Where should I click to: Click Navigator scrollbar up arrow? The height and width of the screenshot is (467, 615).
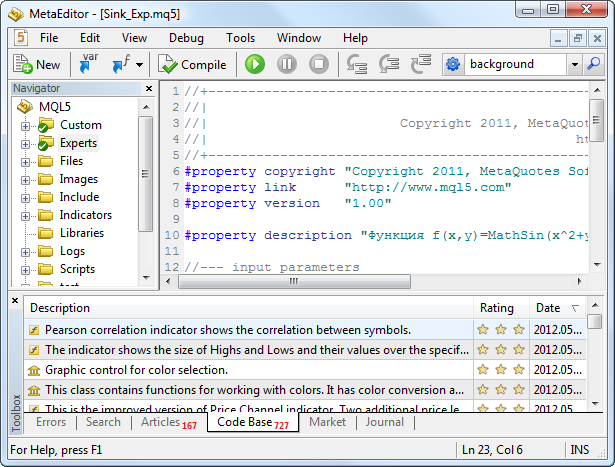pos(146,107)
